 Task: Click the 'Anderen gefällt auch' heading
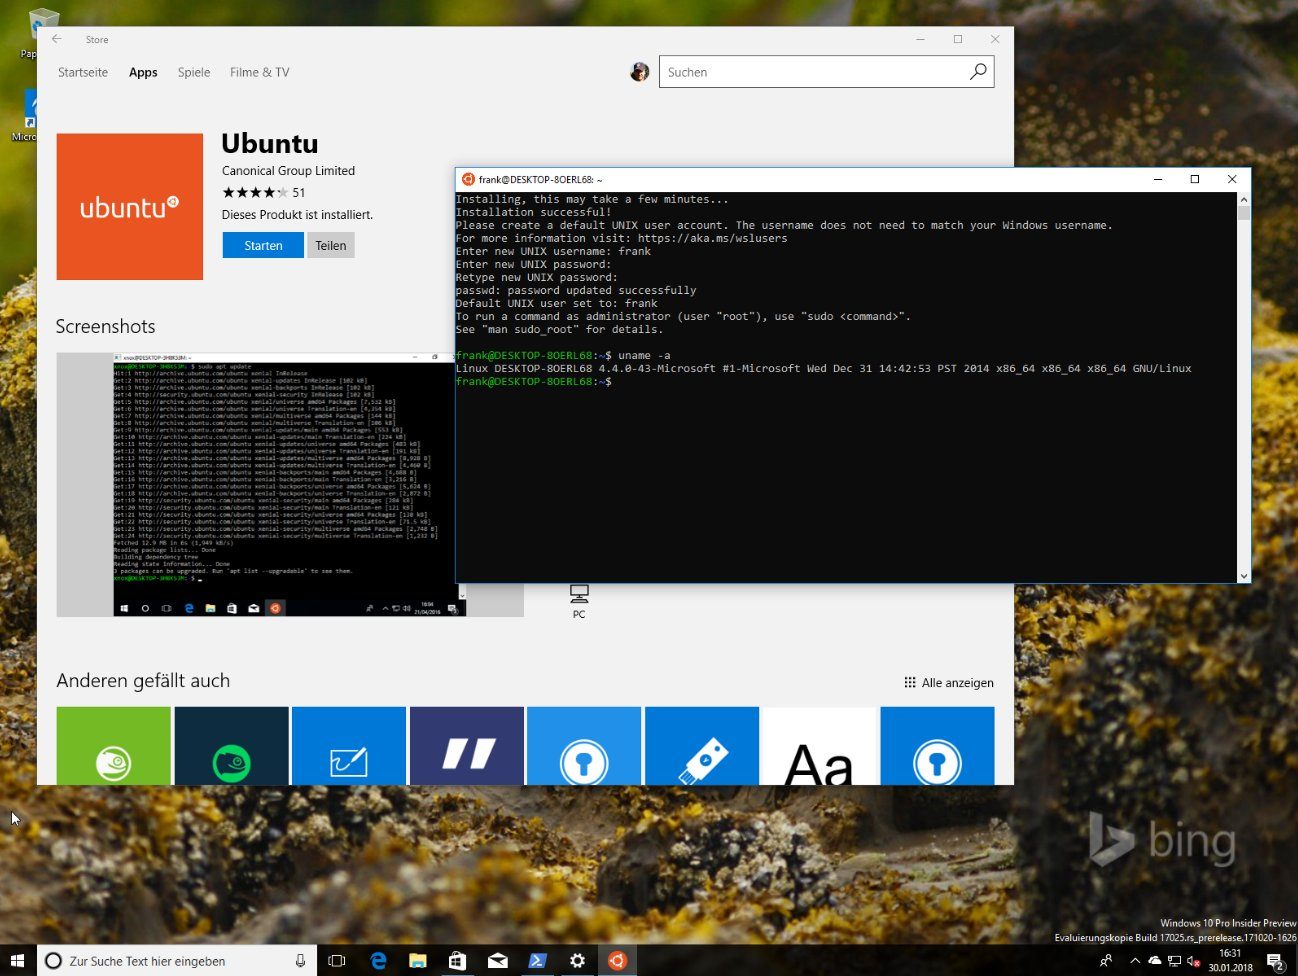pyautogui.click(x=143, y=680)
